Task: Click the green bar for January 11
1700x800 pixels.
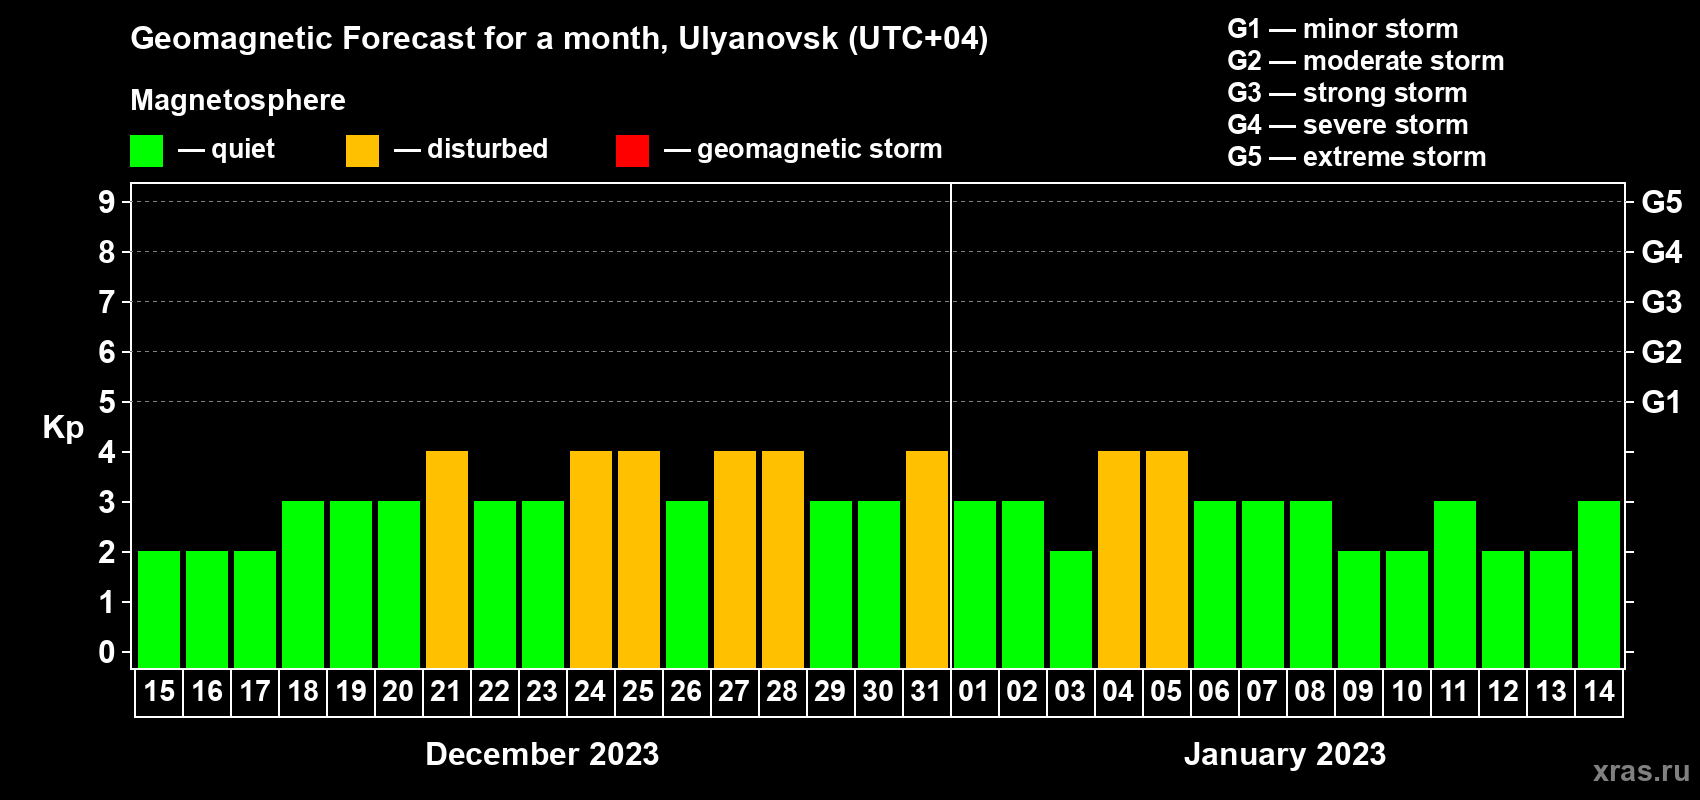Action: point(1455,584)
